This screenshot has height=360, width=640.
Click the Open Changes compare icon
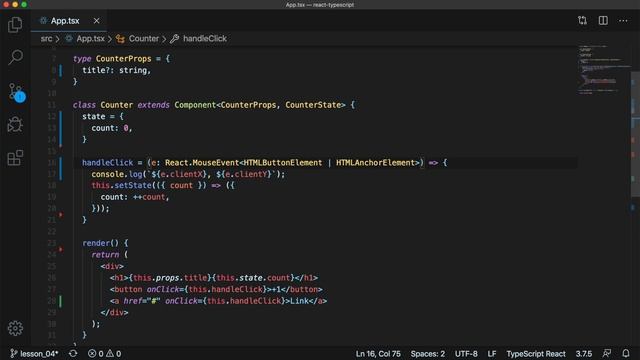(x=582, y=20)
